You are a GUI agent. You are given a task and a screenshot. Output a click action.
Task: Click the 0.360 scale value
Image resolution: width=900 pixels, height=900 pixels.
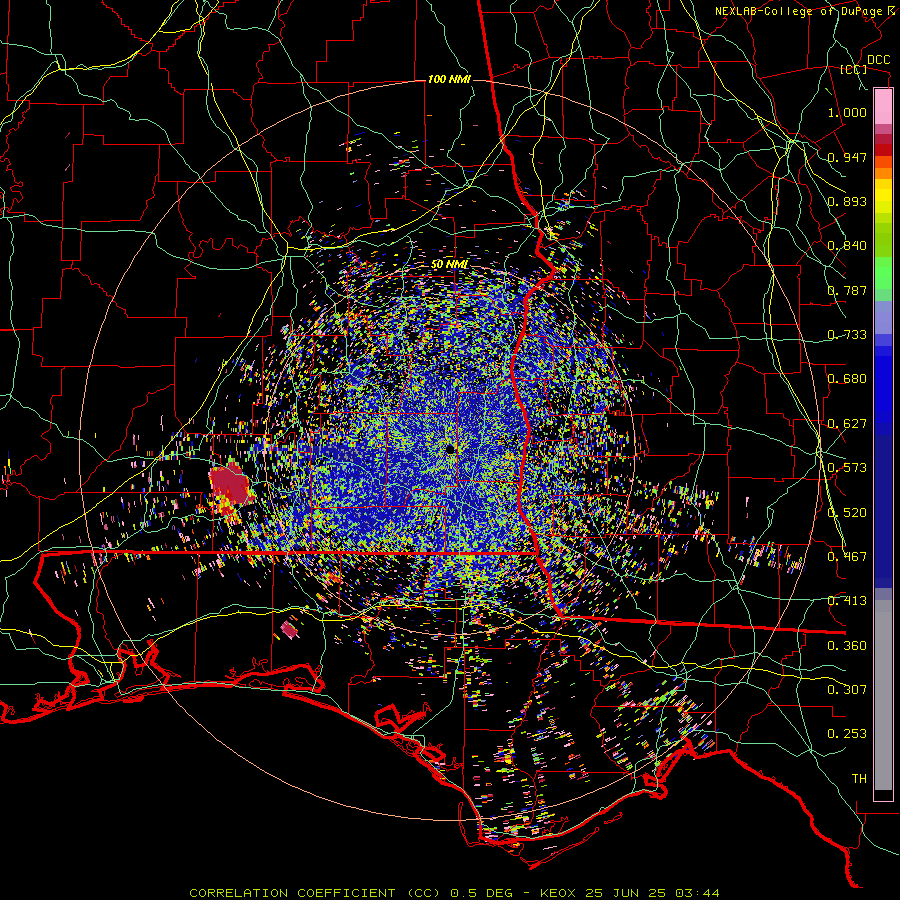(x=847, y=646)
